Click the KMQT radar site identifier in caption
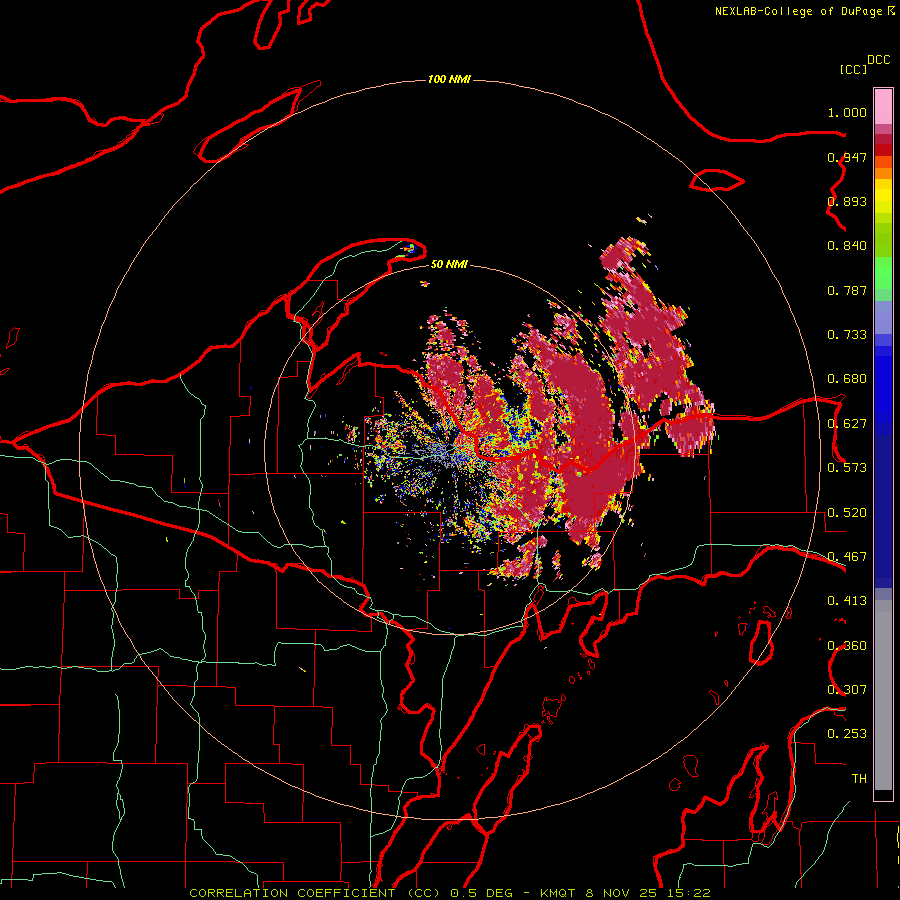 [x=557, y=893]
